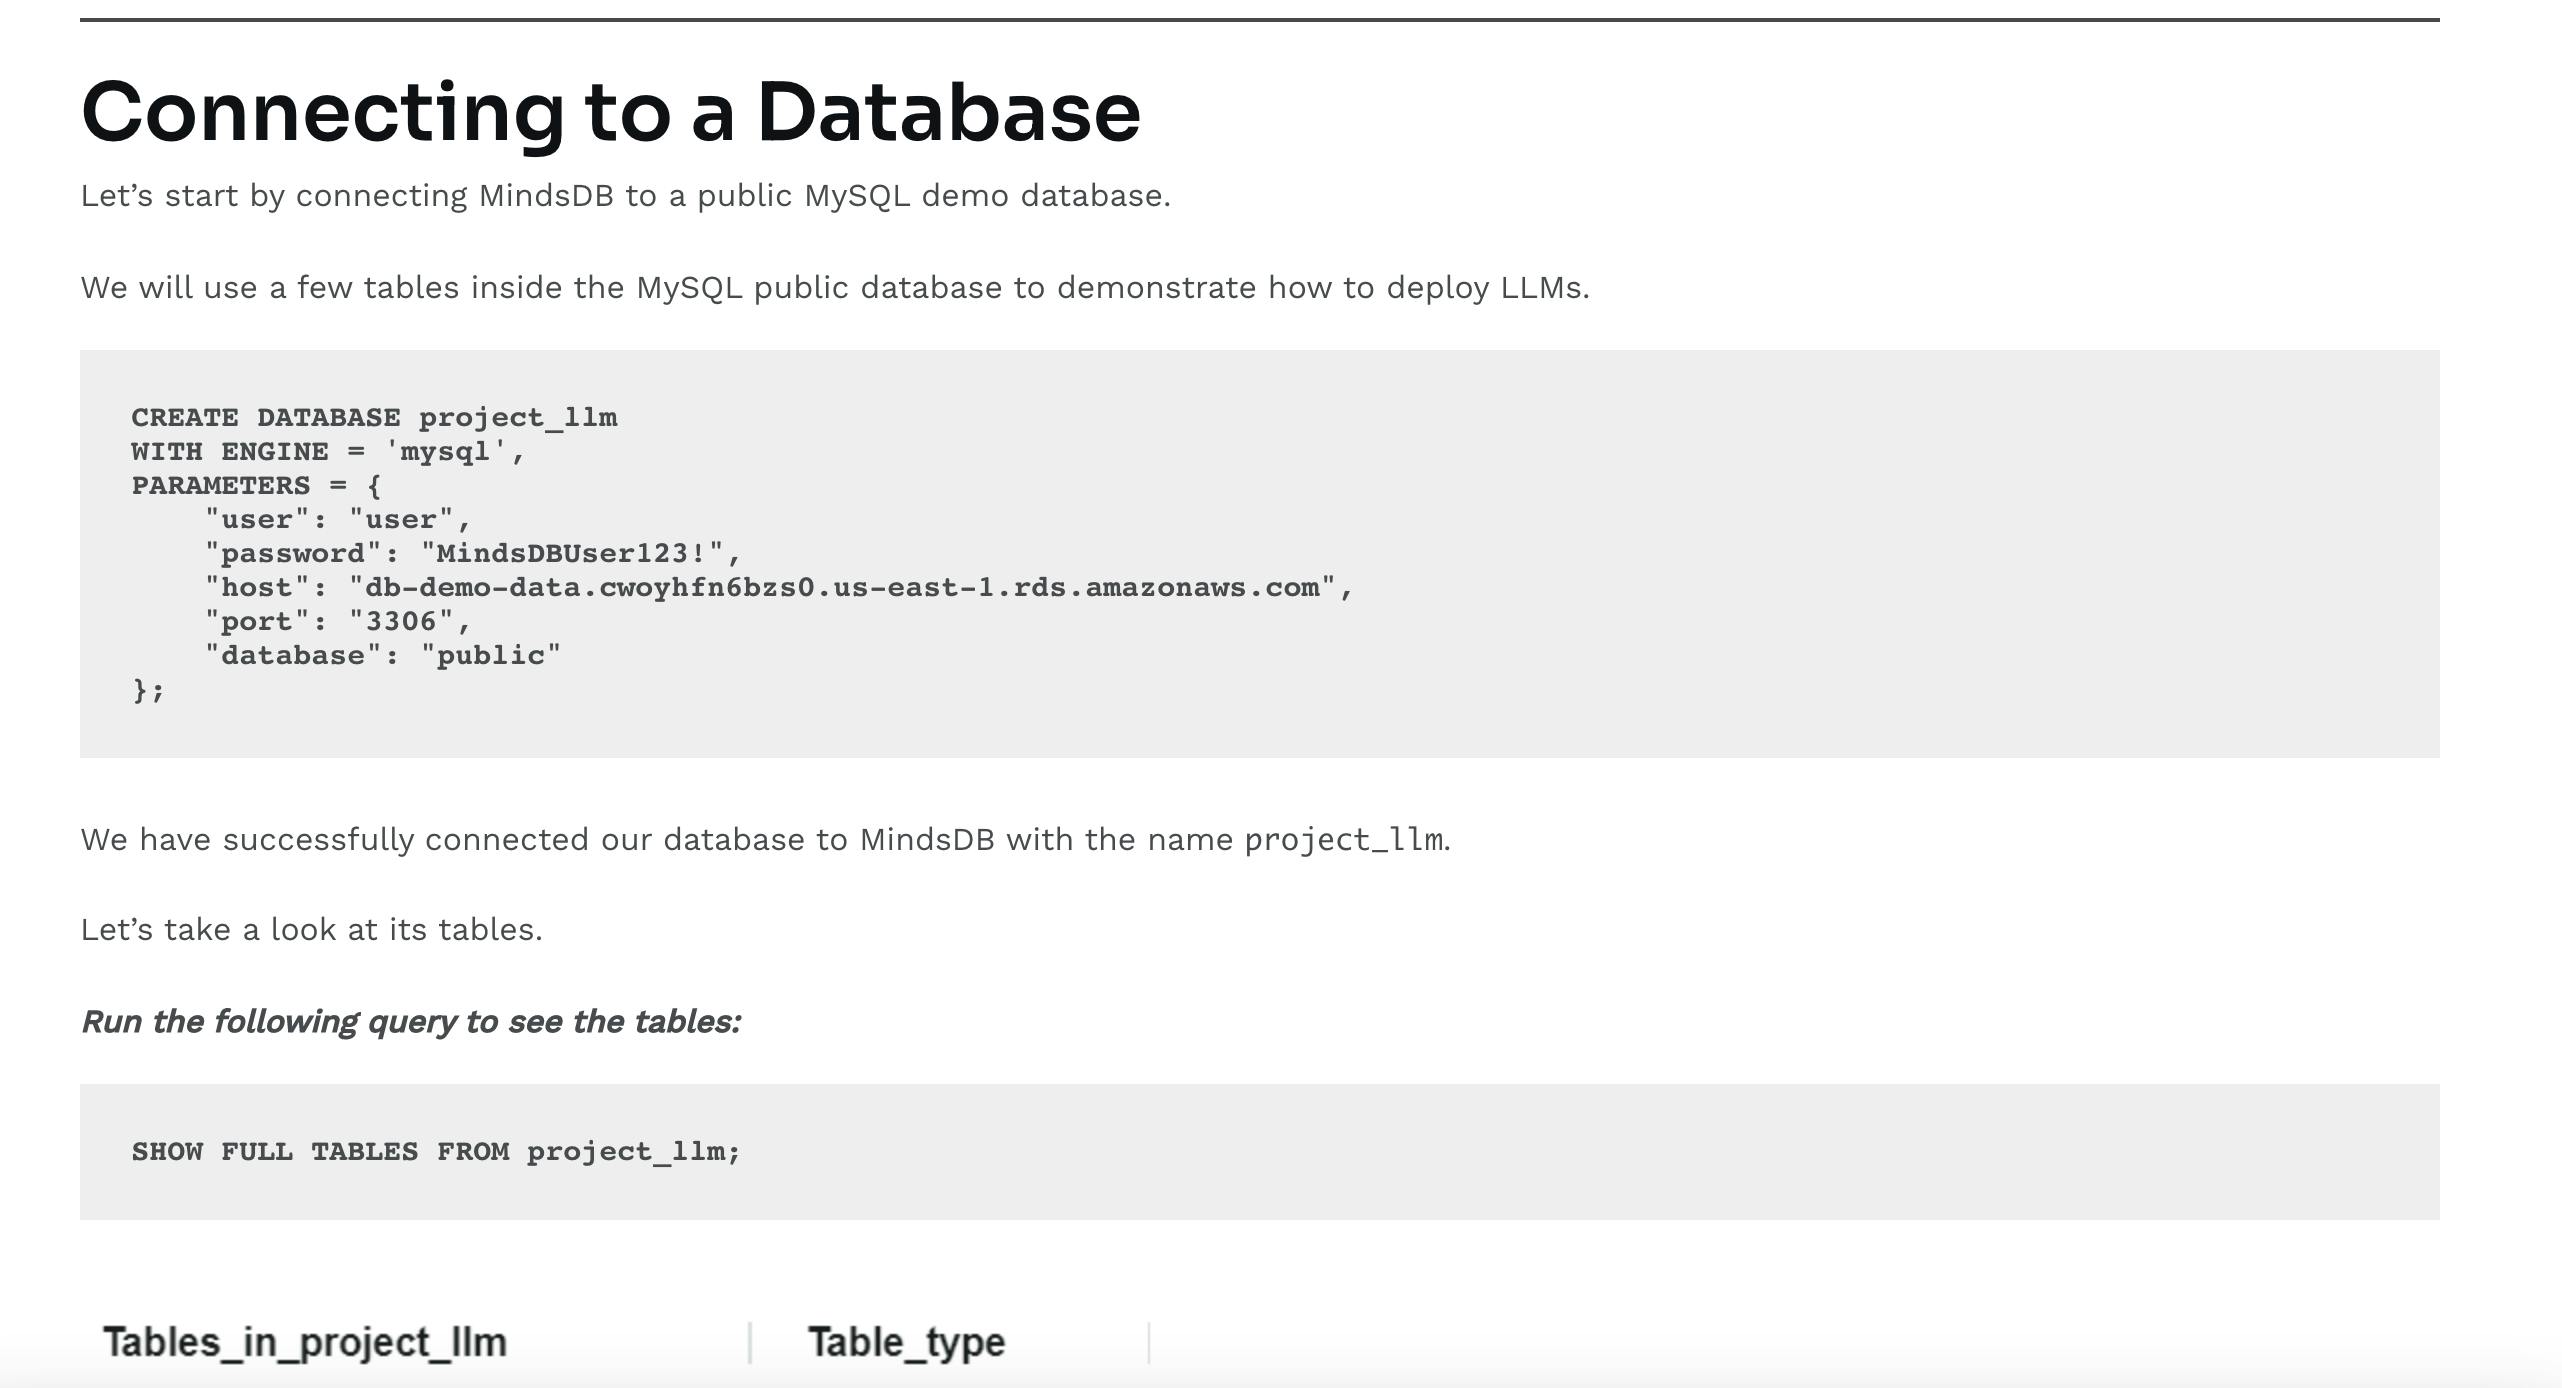The width and height of the screenshot is (2562, 1388).
Task: Click the "user": "user" parameter line
Action: tap(337, 519)
